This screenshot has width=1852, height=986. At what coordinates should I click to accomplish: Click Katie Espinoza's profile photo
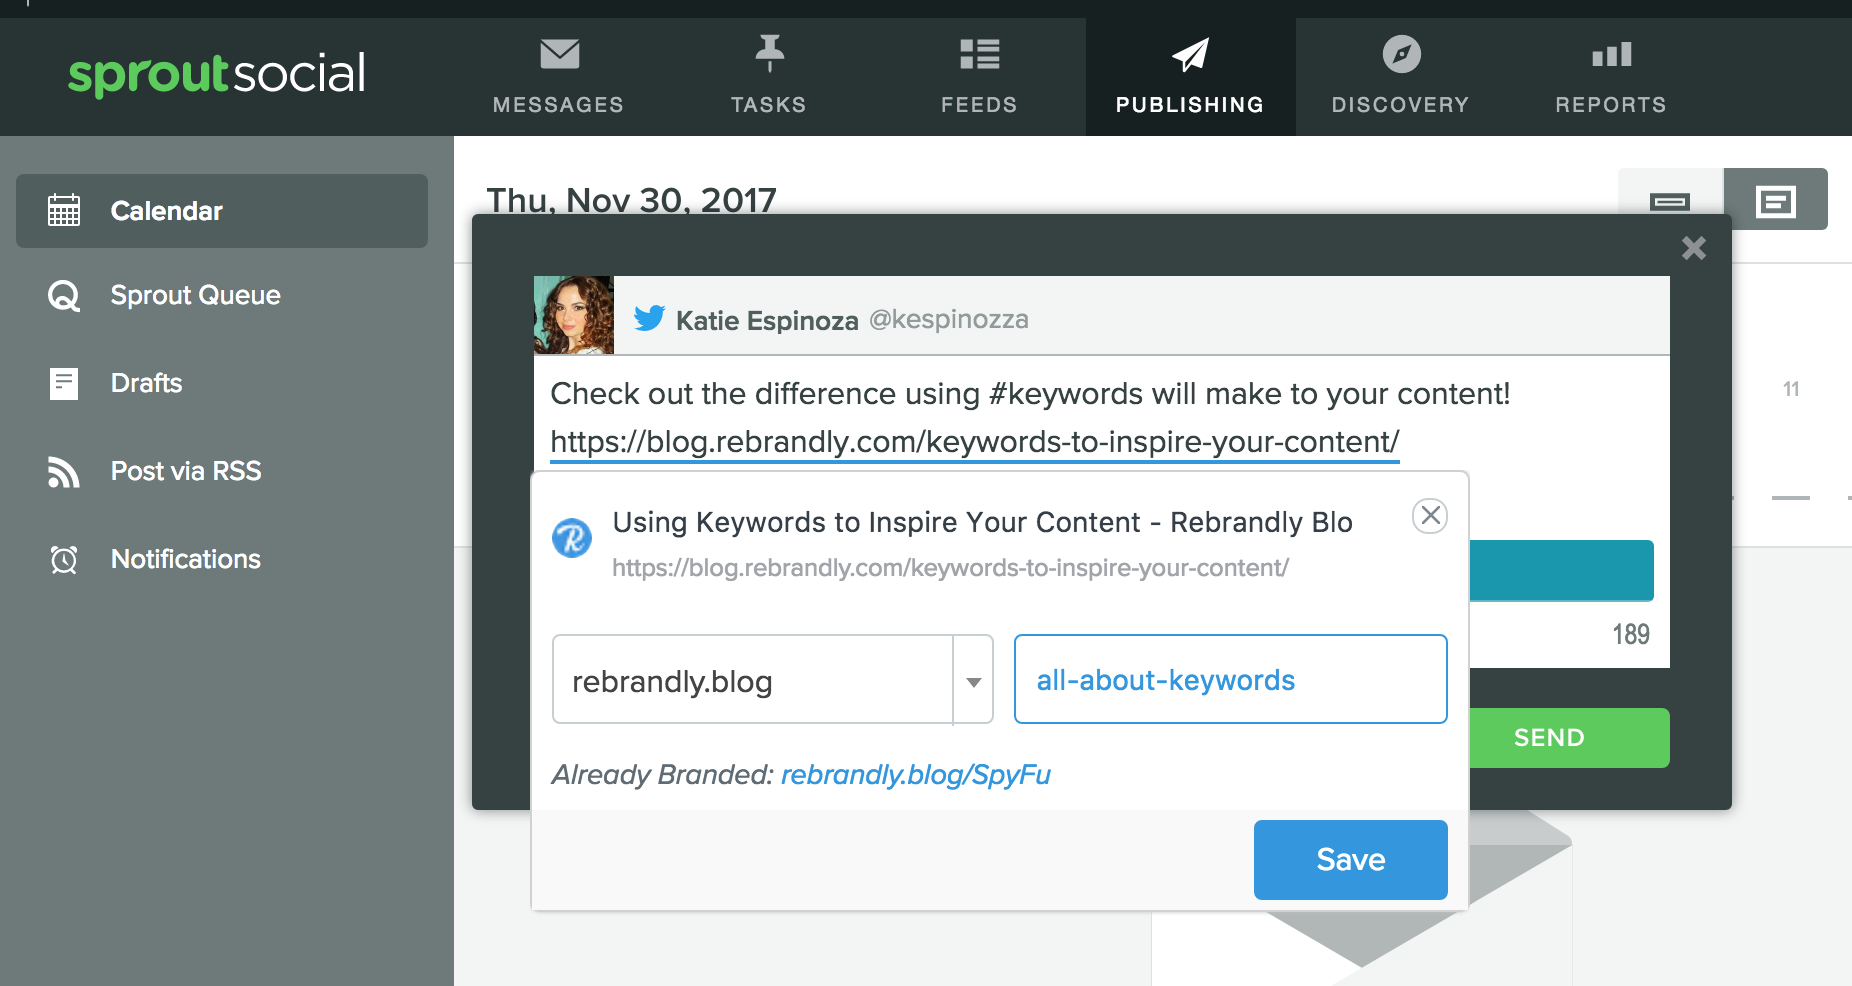(x=574, y=315)
